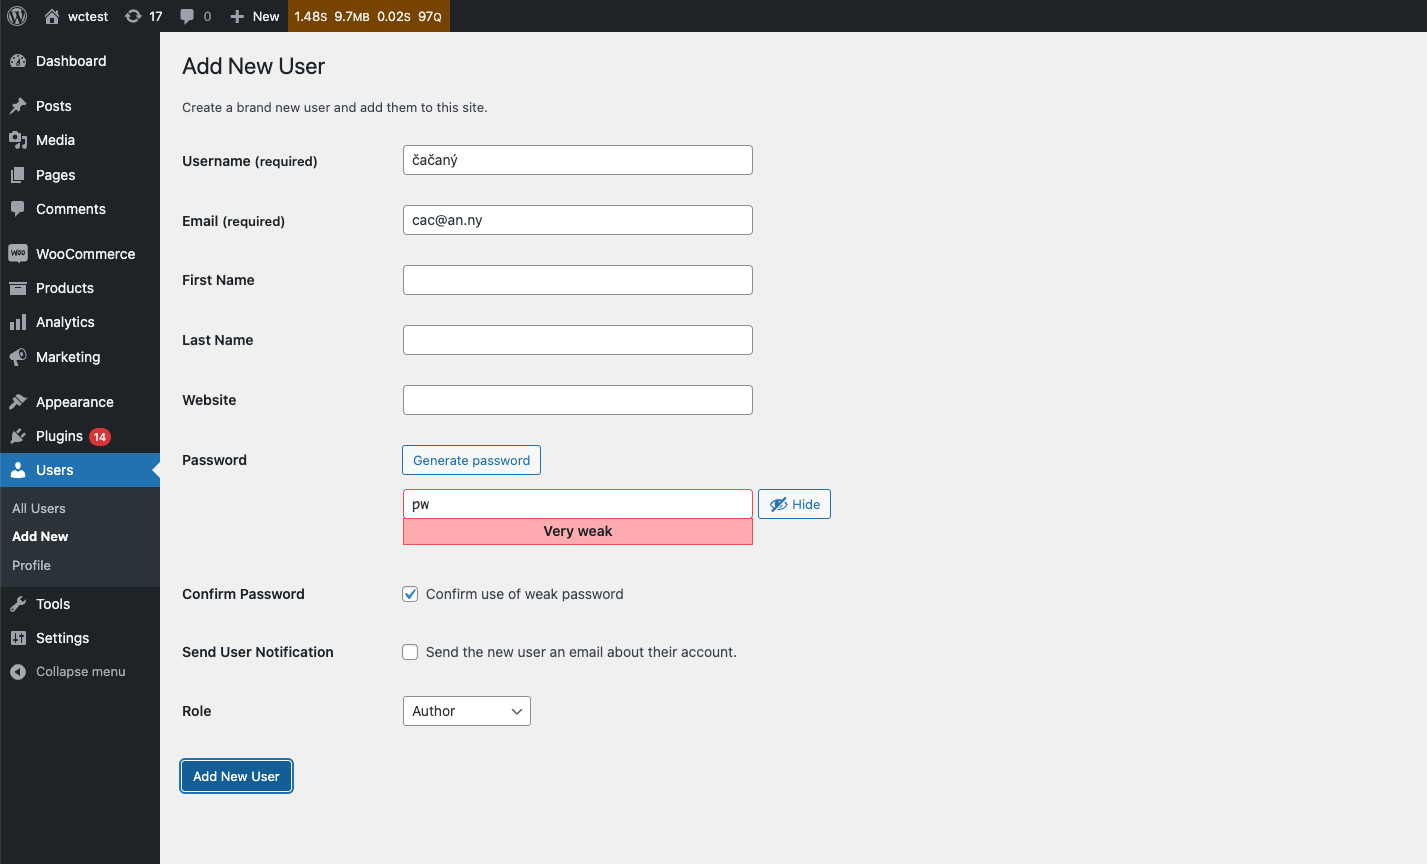Click the Very weak password strength meter
1427x864 pixels.
(577, 531)
